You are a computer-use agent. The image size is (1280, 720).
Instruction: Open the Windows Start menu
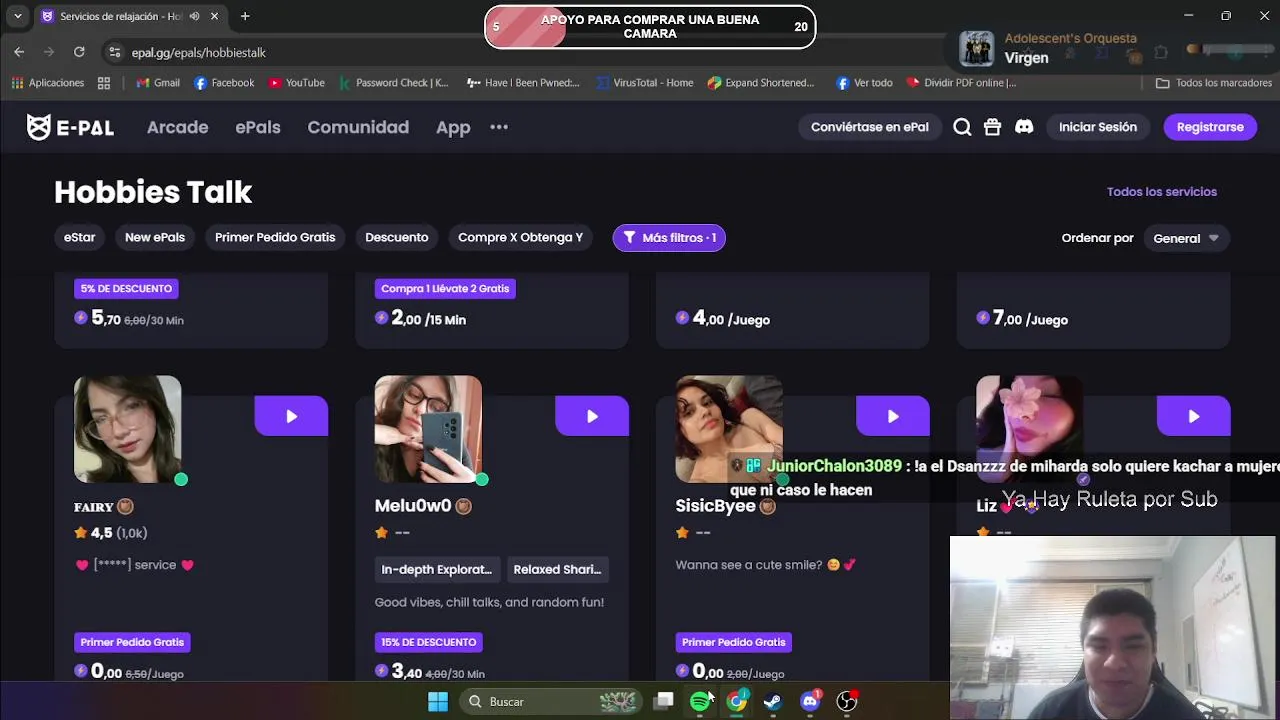point(438,702)
